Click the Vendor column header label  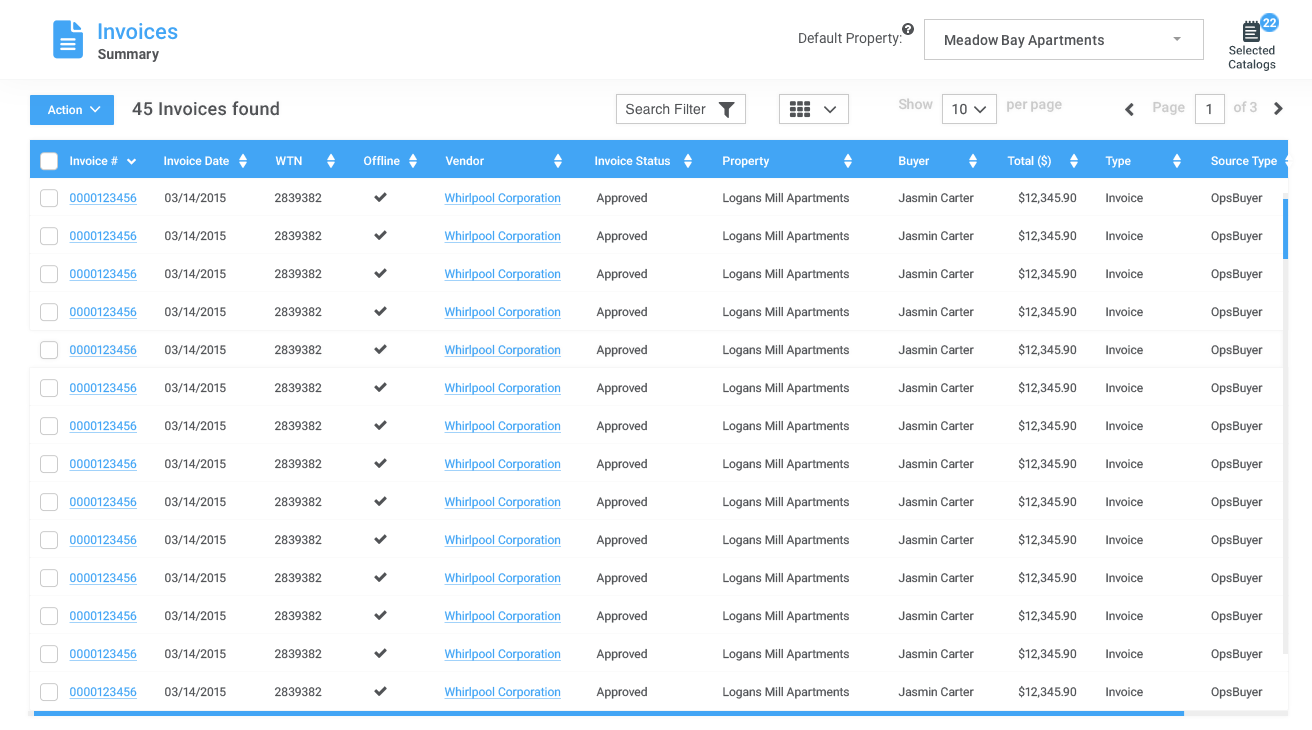pyautogui.click(x=465, y=161)
